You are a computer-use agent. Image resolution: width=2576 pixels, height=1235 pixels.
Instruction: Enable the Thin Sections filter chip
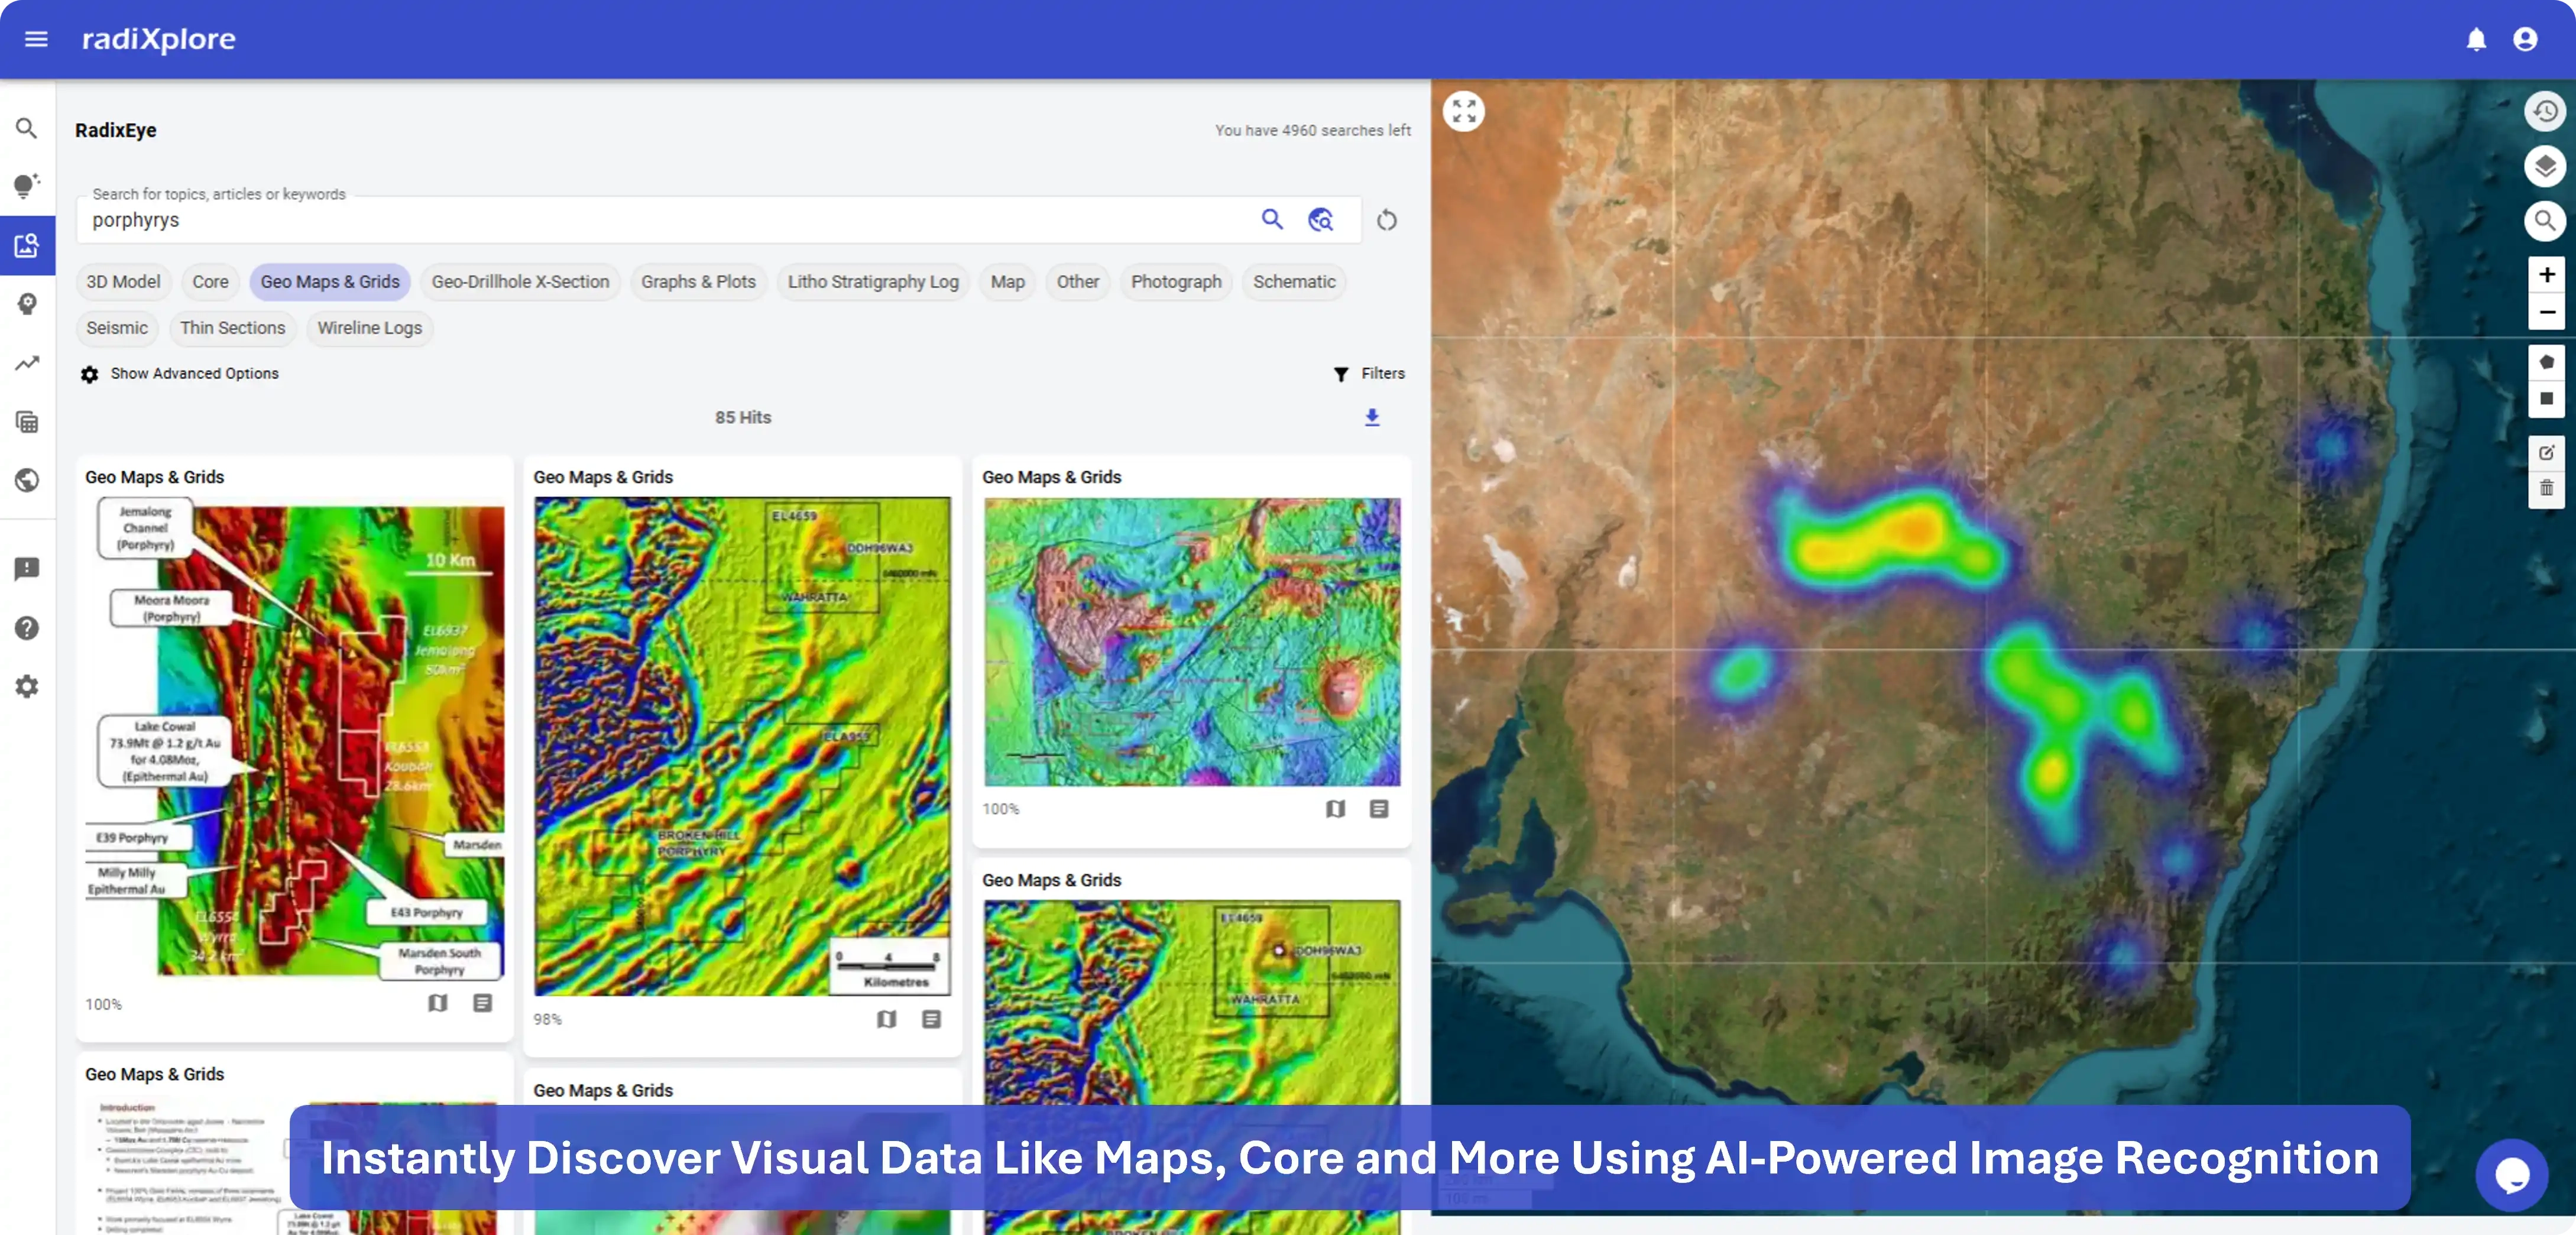coord(232,328)
